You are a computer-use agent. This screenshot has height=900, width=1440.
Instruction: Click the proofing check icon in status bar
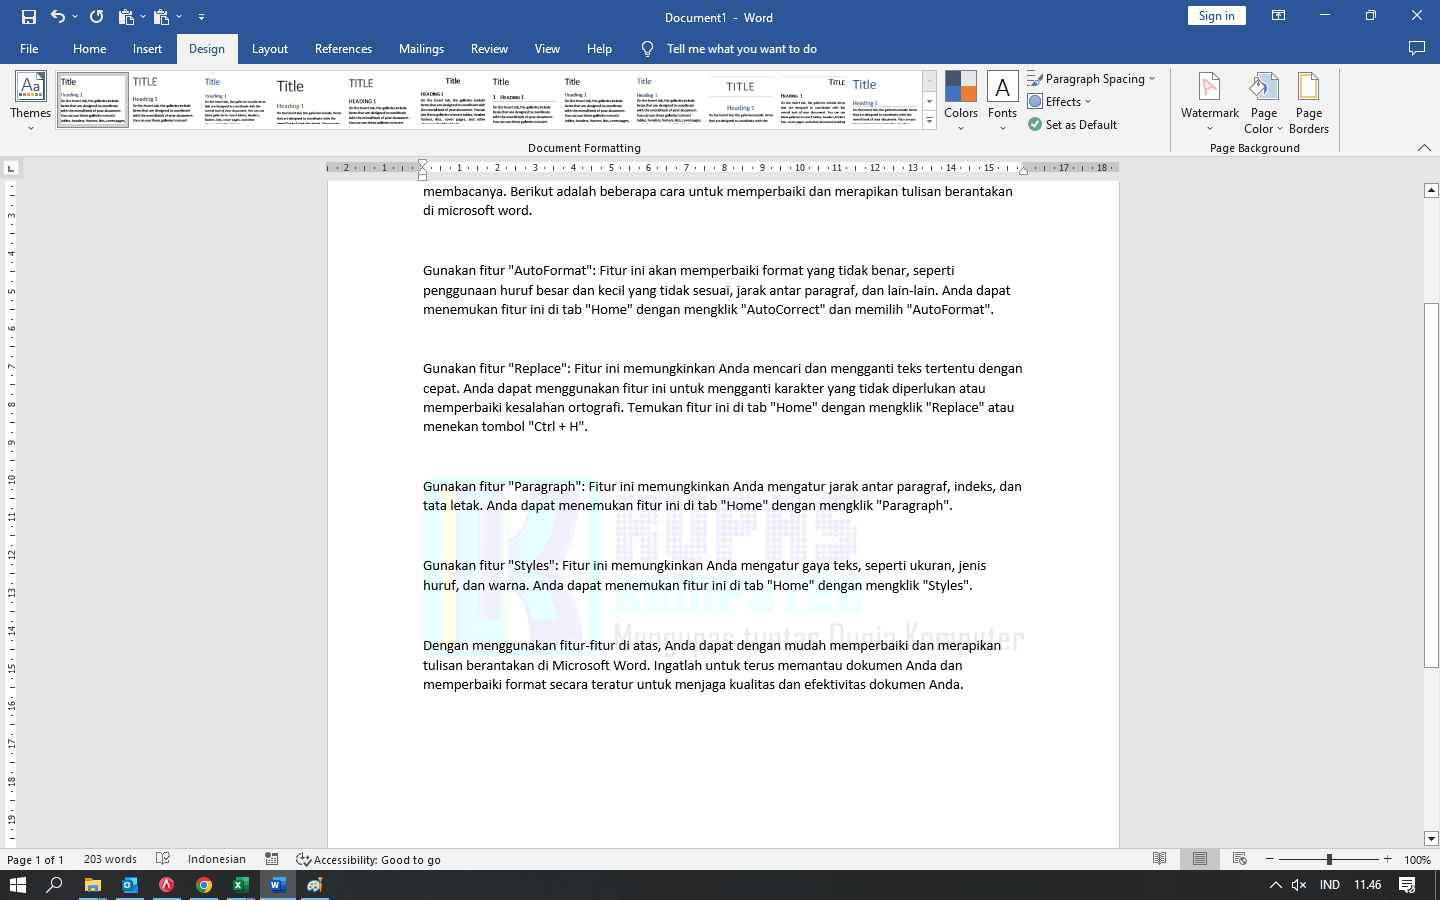163,860
